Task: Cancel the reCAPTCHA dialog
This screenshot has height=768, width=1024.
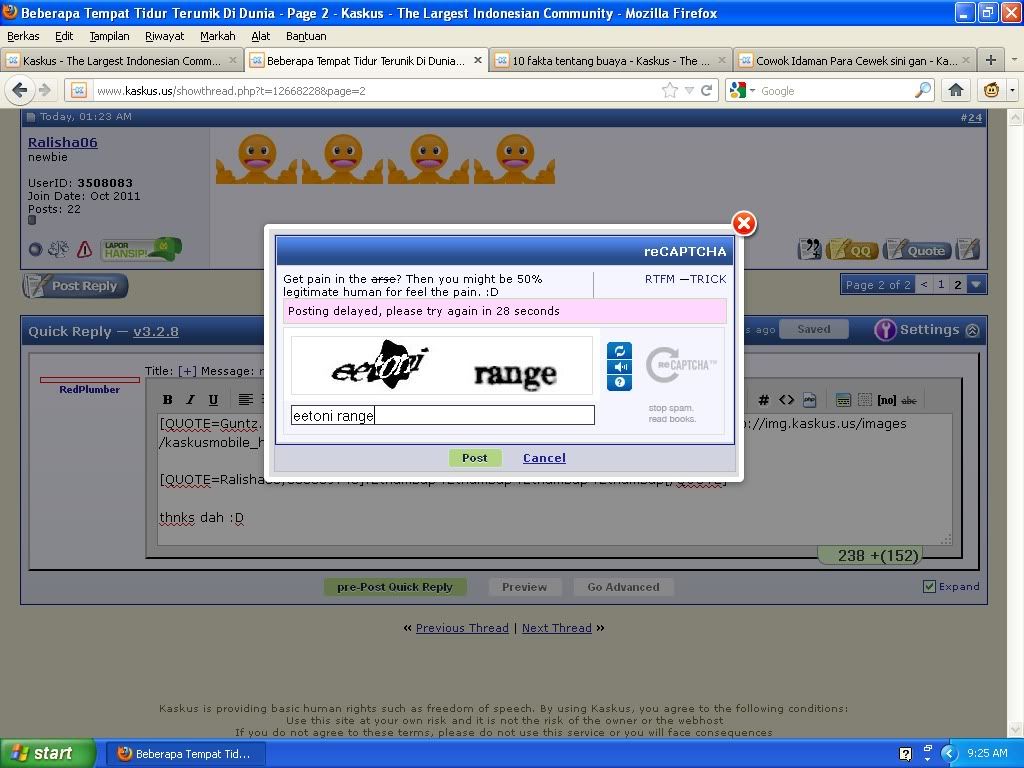Action: 544,458
